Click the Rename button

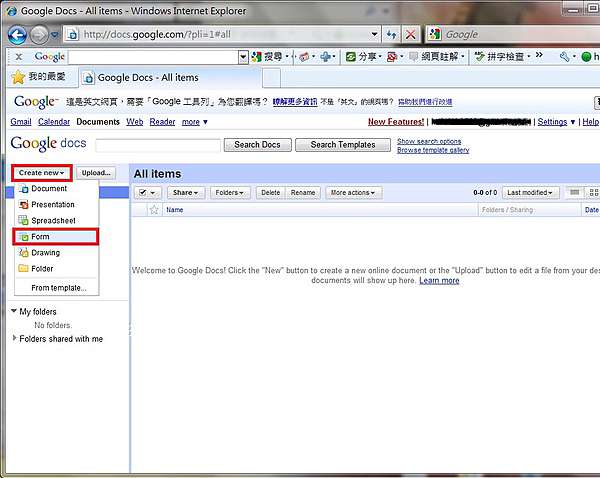[303, 193]
